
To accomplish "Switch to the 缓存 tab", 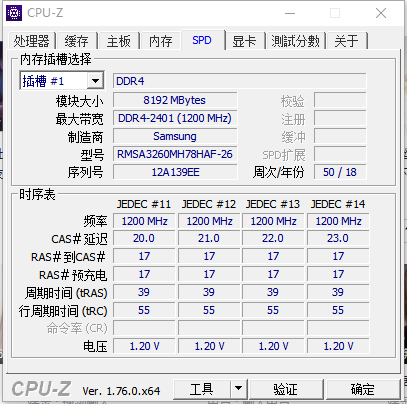I will (76, 41).
